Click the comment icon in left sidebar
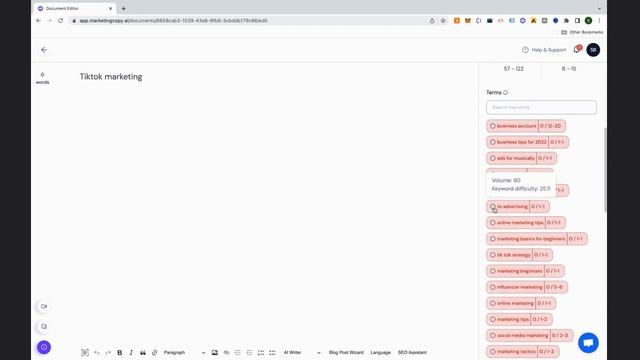 (x=44, y=327)
